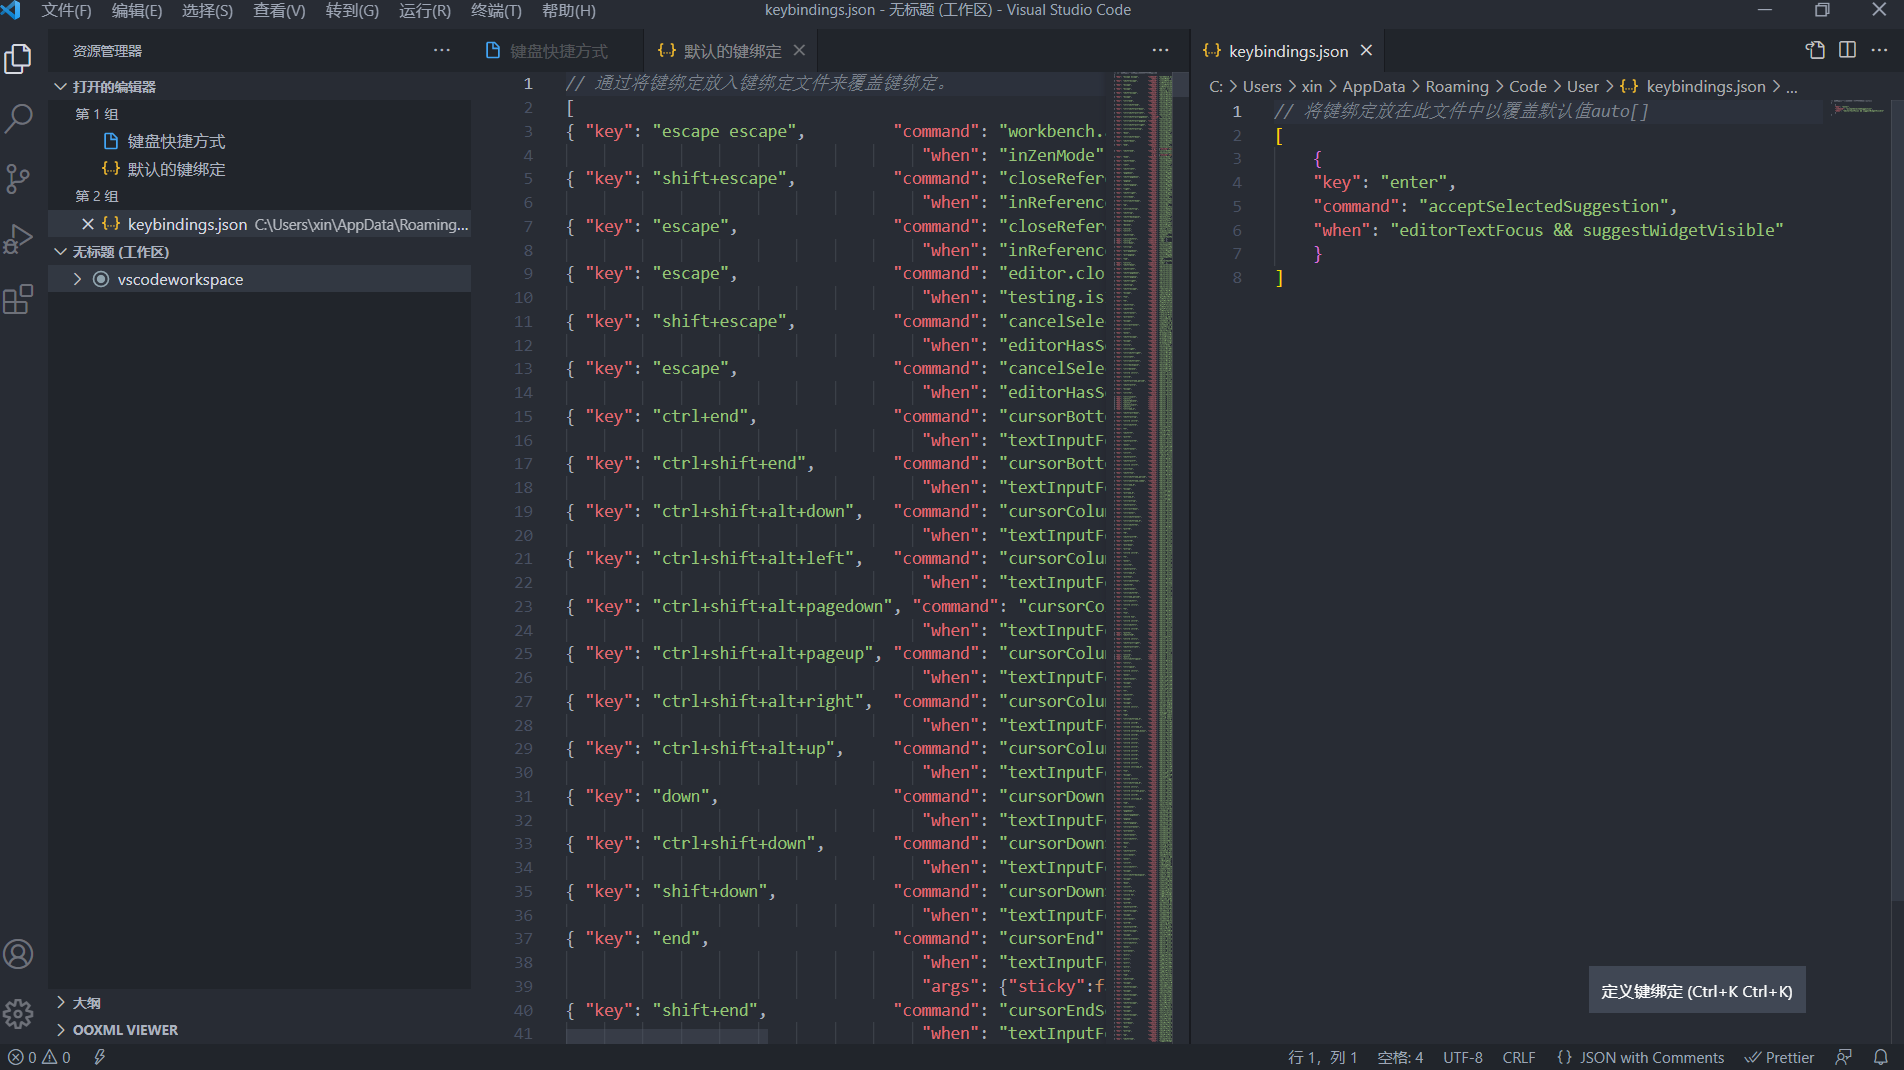Open the Run and Debug view

pos(19,239)
